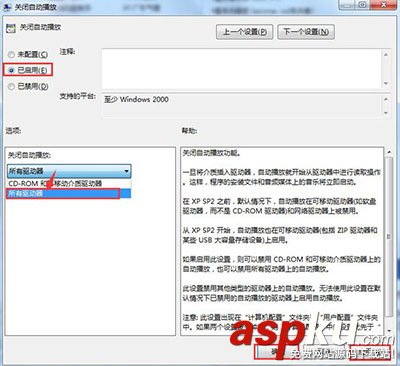This screenshot has height=366, width=400.
Task: Click inside the 注释 comment text box
Action: 242,69
